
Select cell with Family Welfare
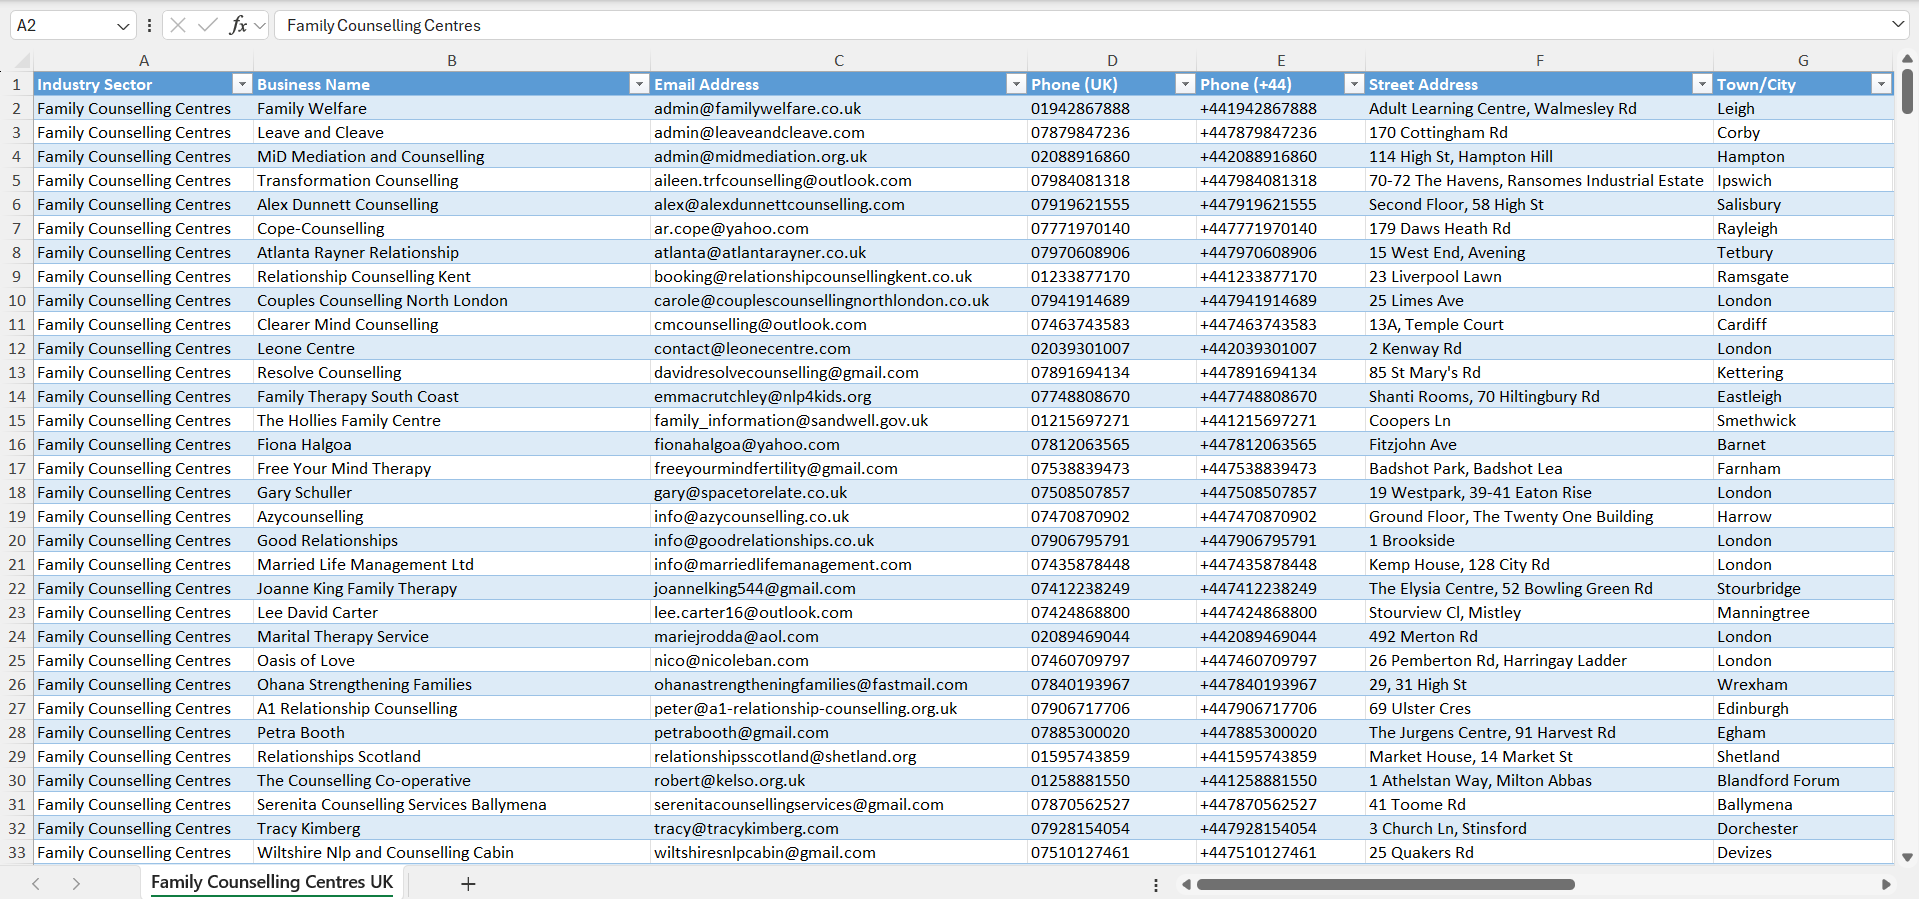tap(452, 108)
